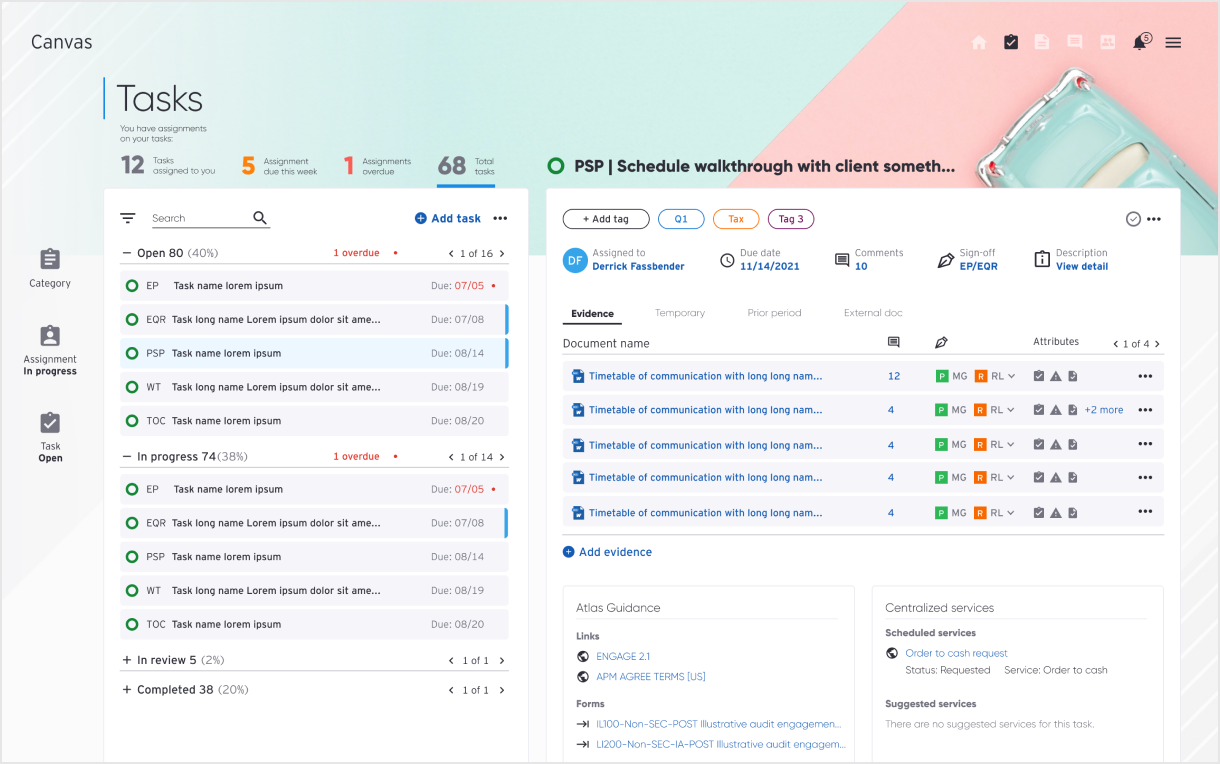Open the ENGAGE 2.1 guidance link
This screenshot has height=764, width=1220.
623,656
